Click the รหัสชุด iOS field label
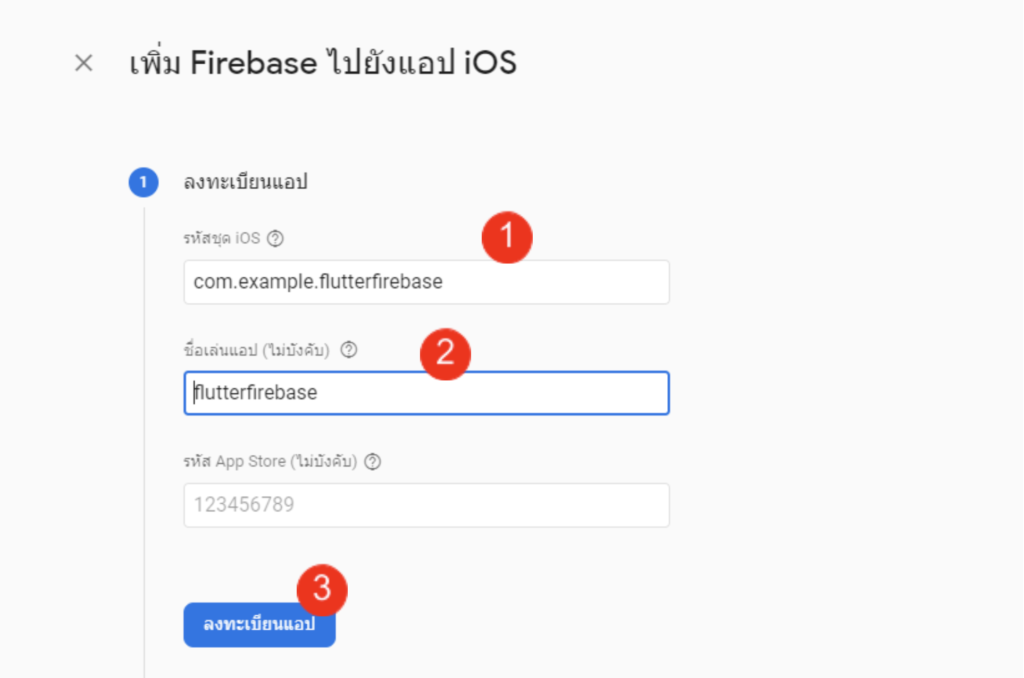This screenshot has height=678, width=1024. click(x=221, y=238)
